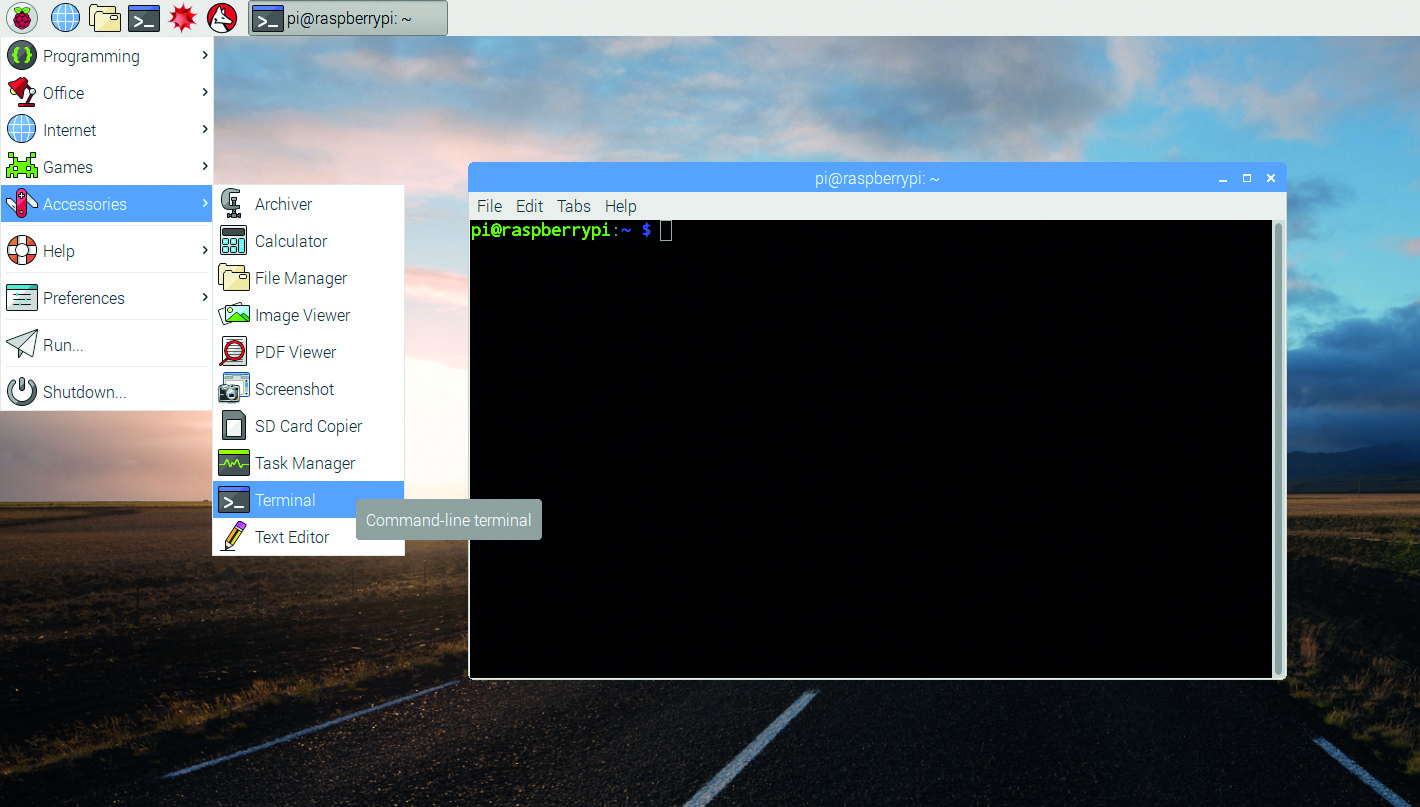The width and height of the screenshot is (1420, 807).
Task: Open the web browser from the taskbar
Action: click(65, 17)
